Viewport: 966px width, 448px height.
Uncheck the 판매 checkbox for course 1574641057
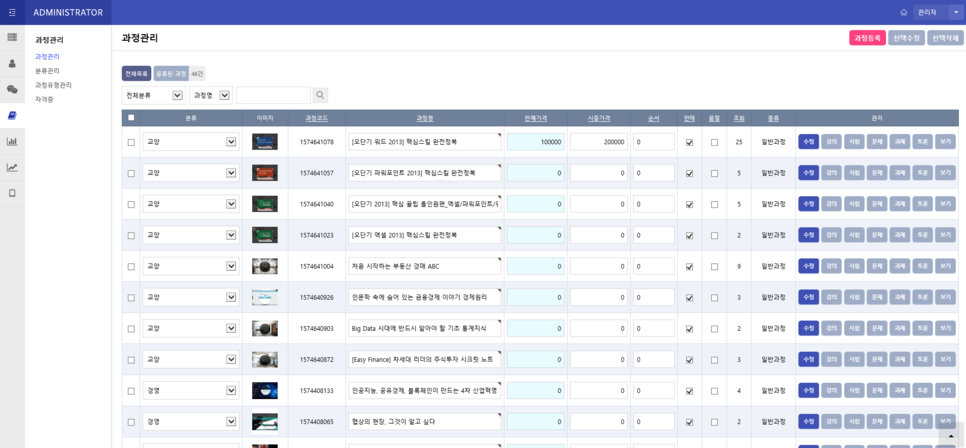tap(689, 173)
